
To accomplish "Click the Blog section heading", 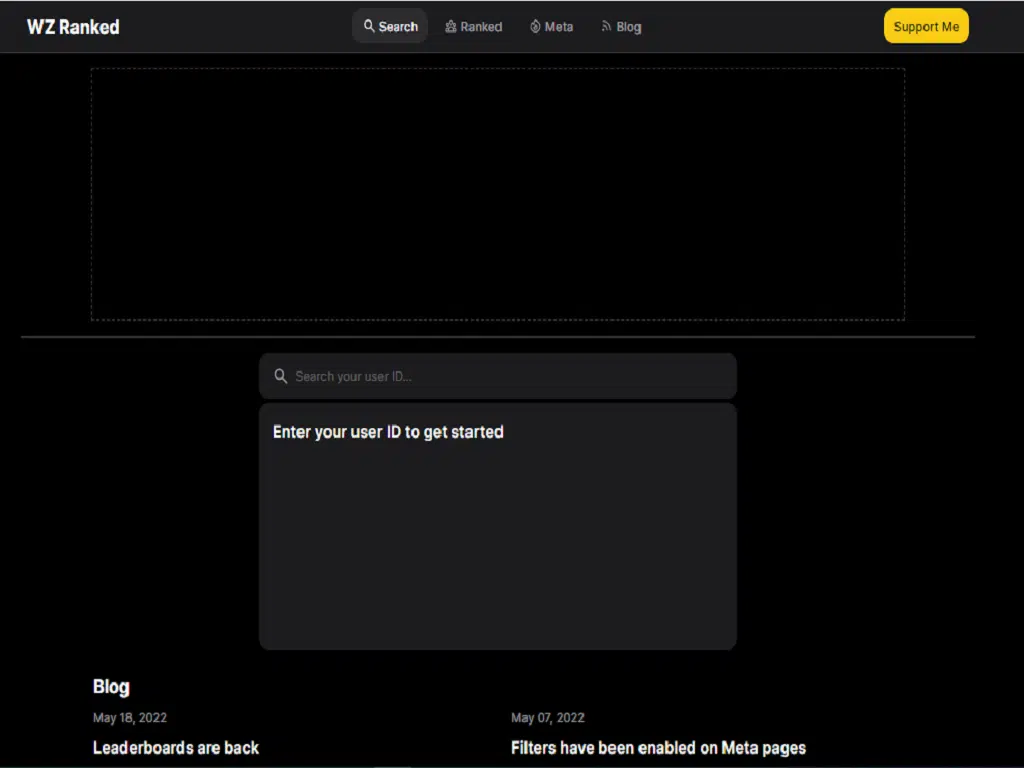I will (x=111, y=687).
